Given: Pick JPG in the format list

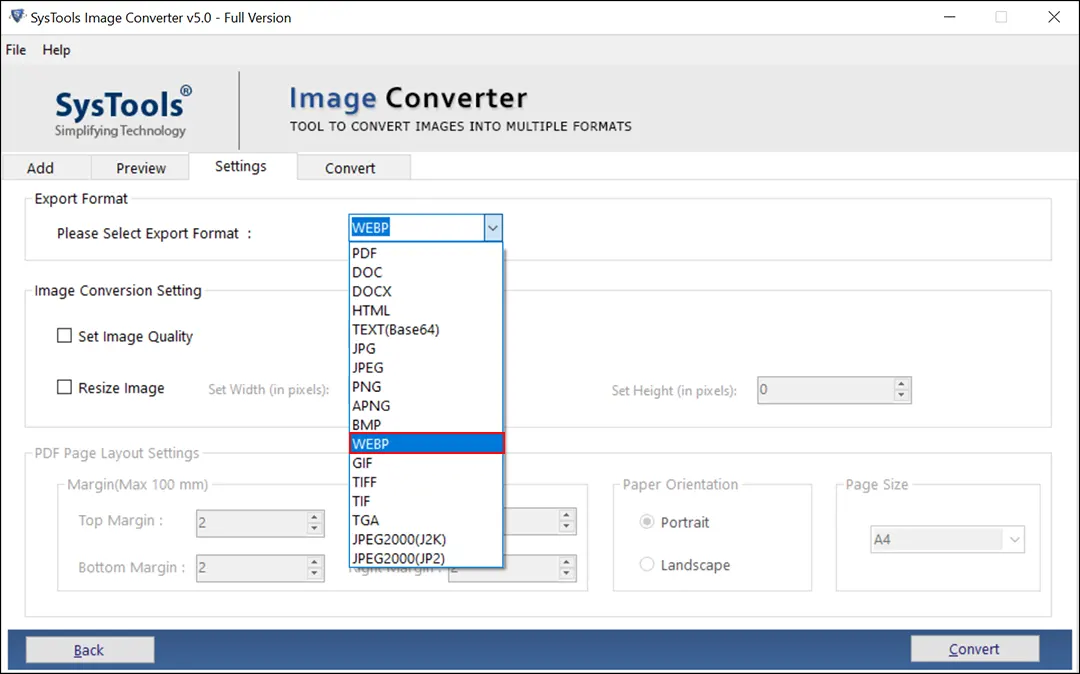Looking at the screenshot, I should [x=426, y=348].
